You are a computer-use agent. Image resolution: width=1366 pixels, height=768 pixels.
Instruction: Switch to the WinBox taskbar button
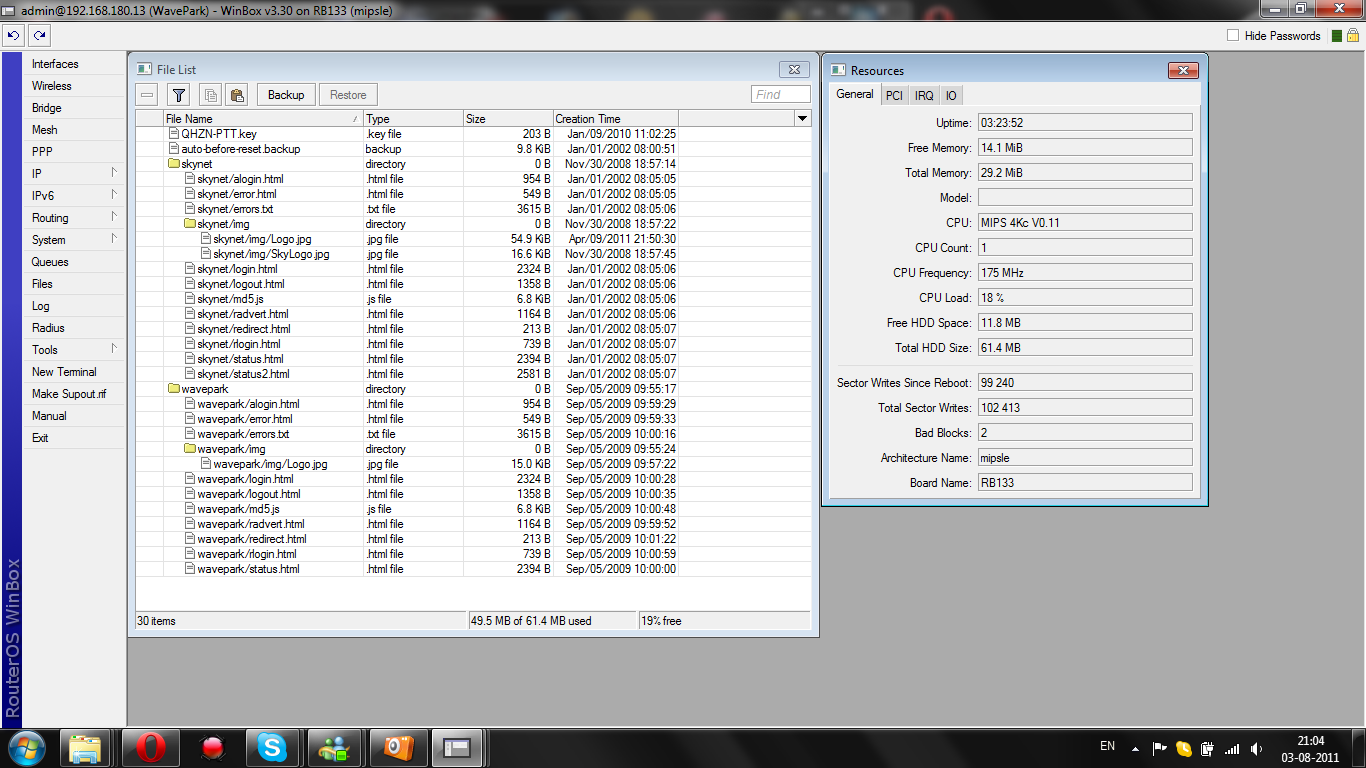click(x=458, y=747)
